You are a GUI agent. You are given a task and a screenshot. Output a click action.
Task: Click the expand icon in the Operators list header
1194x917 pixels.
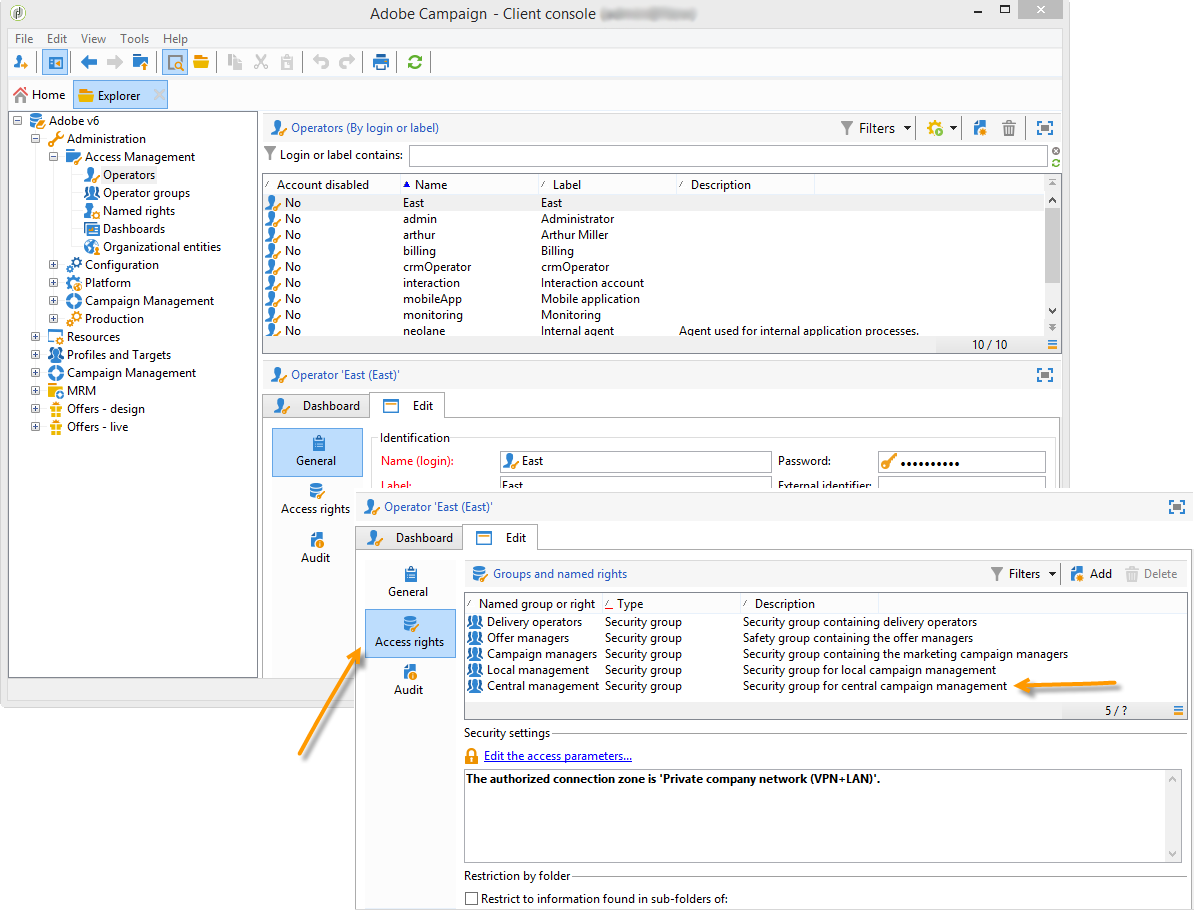(x=1045, y=128)
